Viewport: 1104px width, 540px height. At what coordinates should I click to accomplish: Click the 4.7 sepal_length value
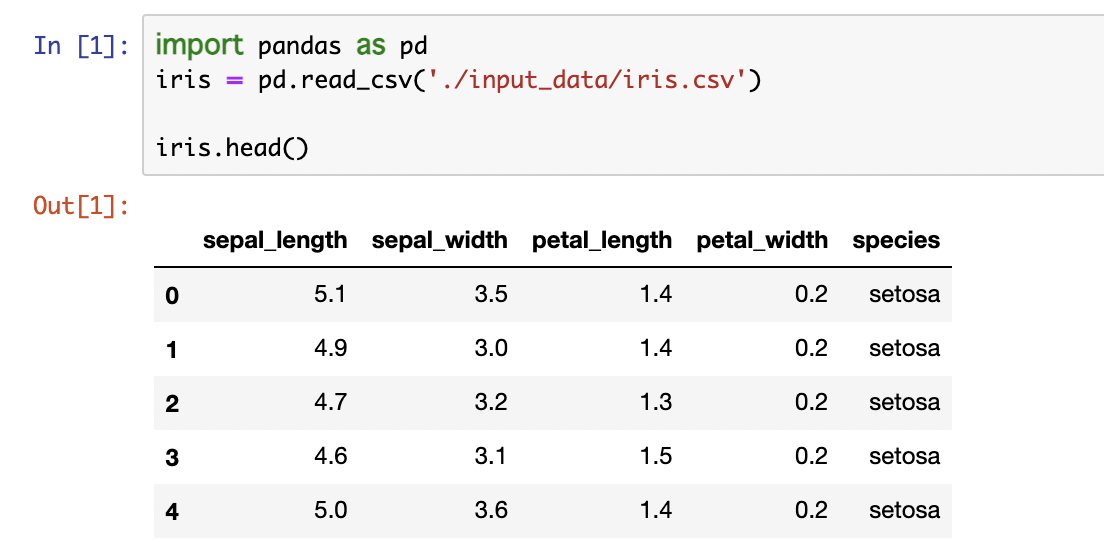point(330,403)
